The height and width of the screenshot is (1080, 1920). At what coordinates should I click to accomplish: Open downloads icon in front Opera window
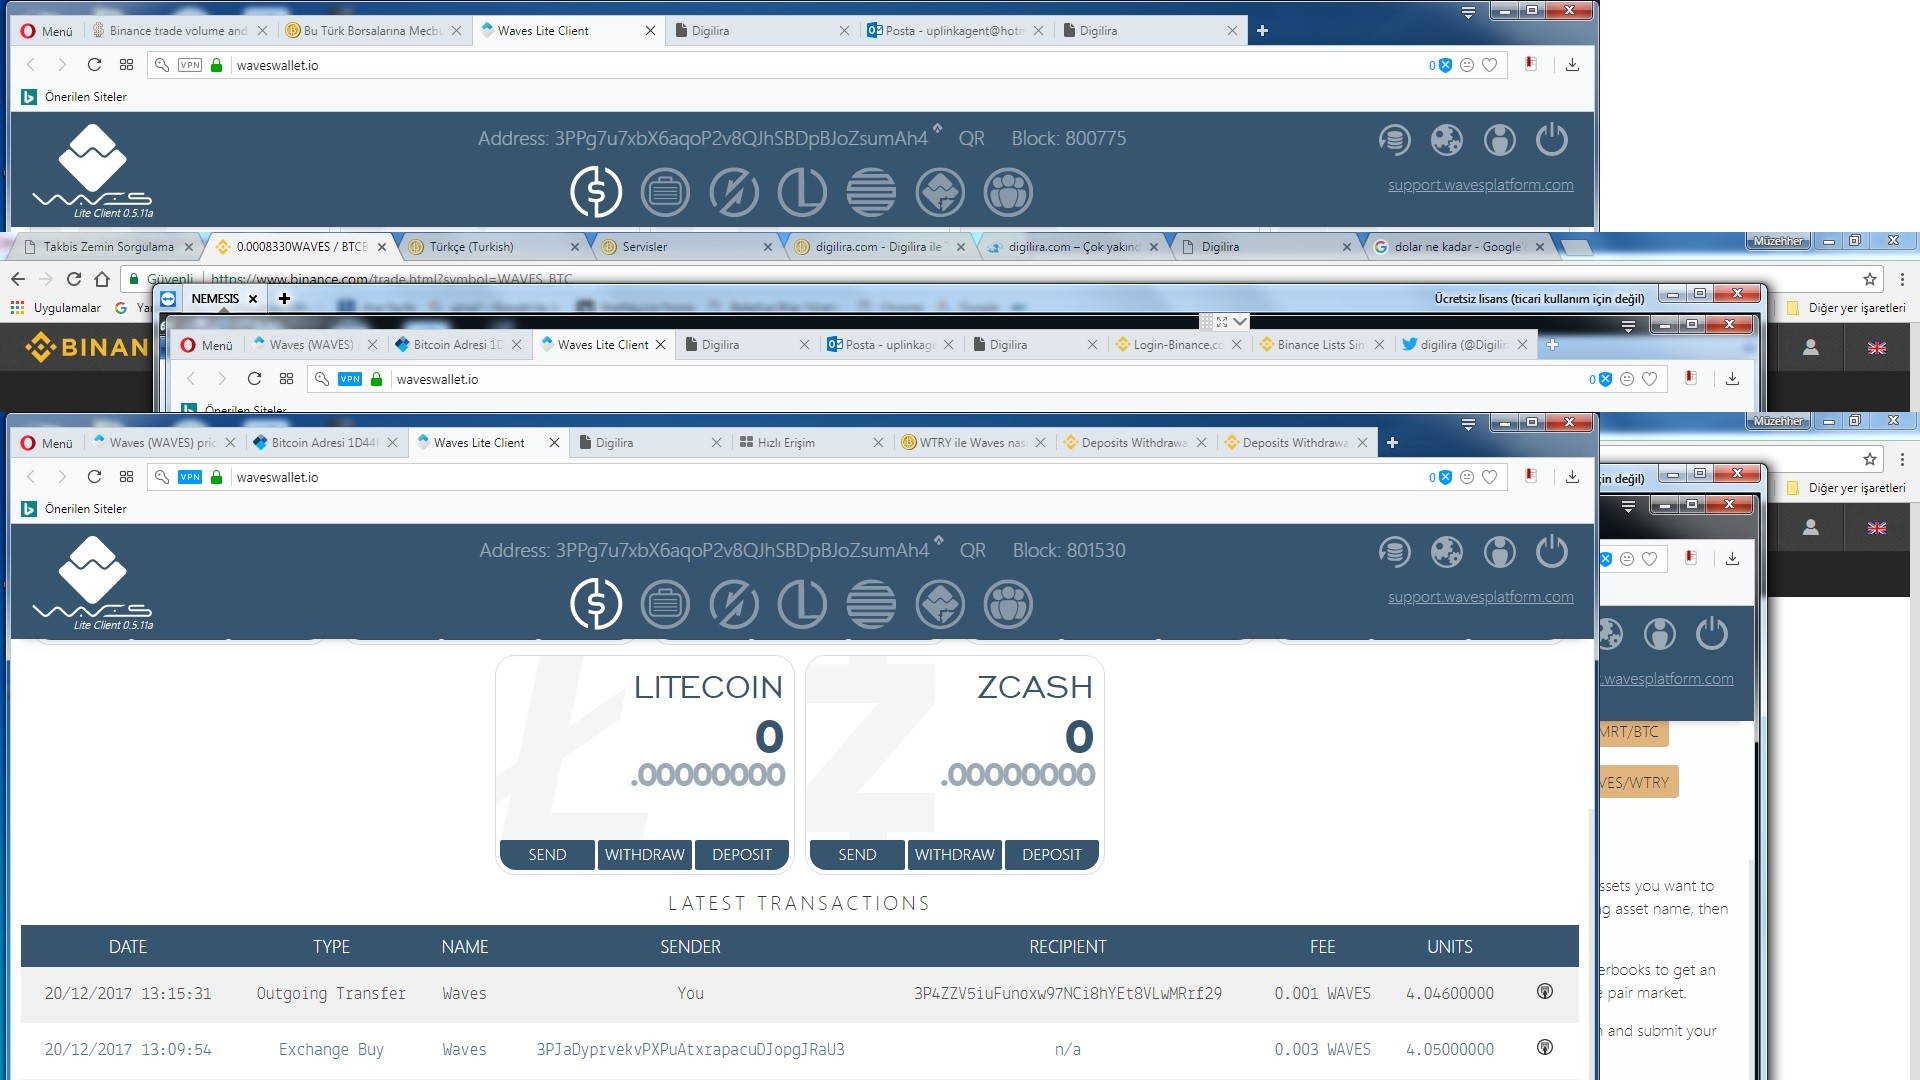1572,477
